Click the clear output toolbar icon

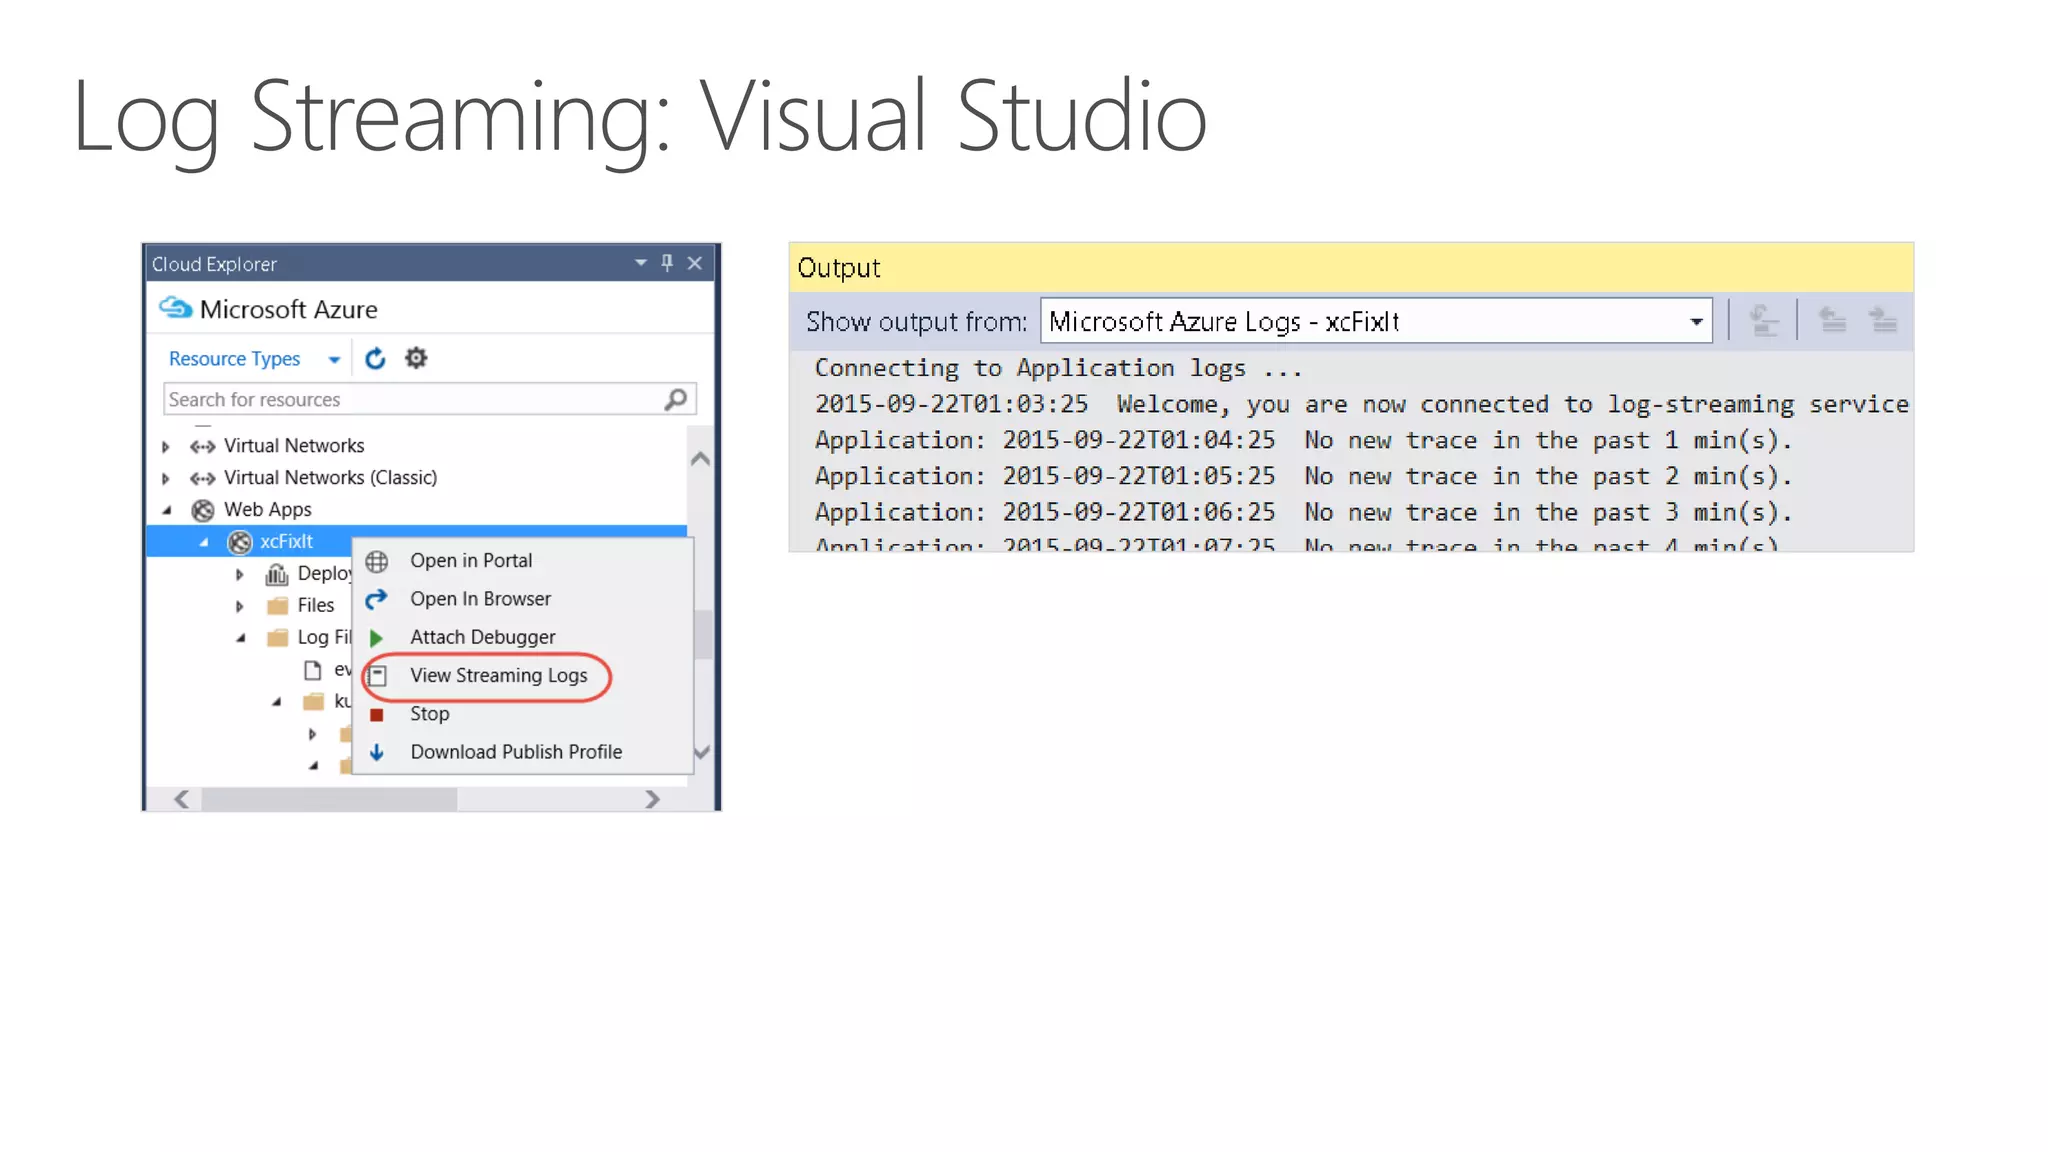point(1764,321)
